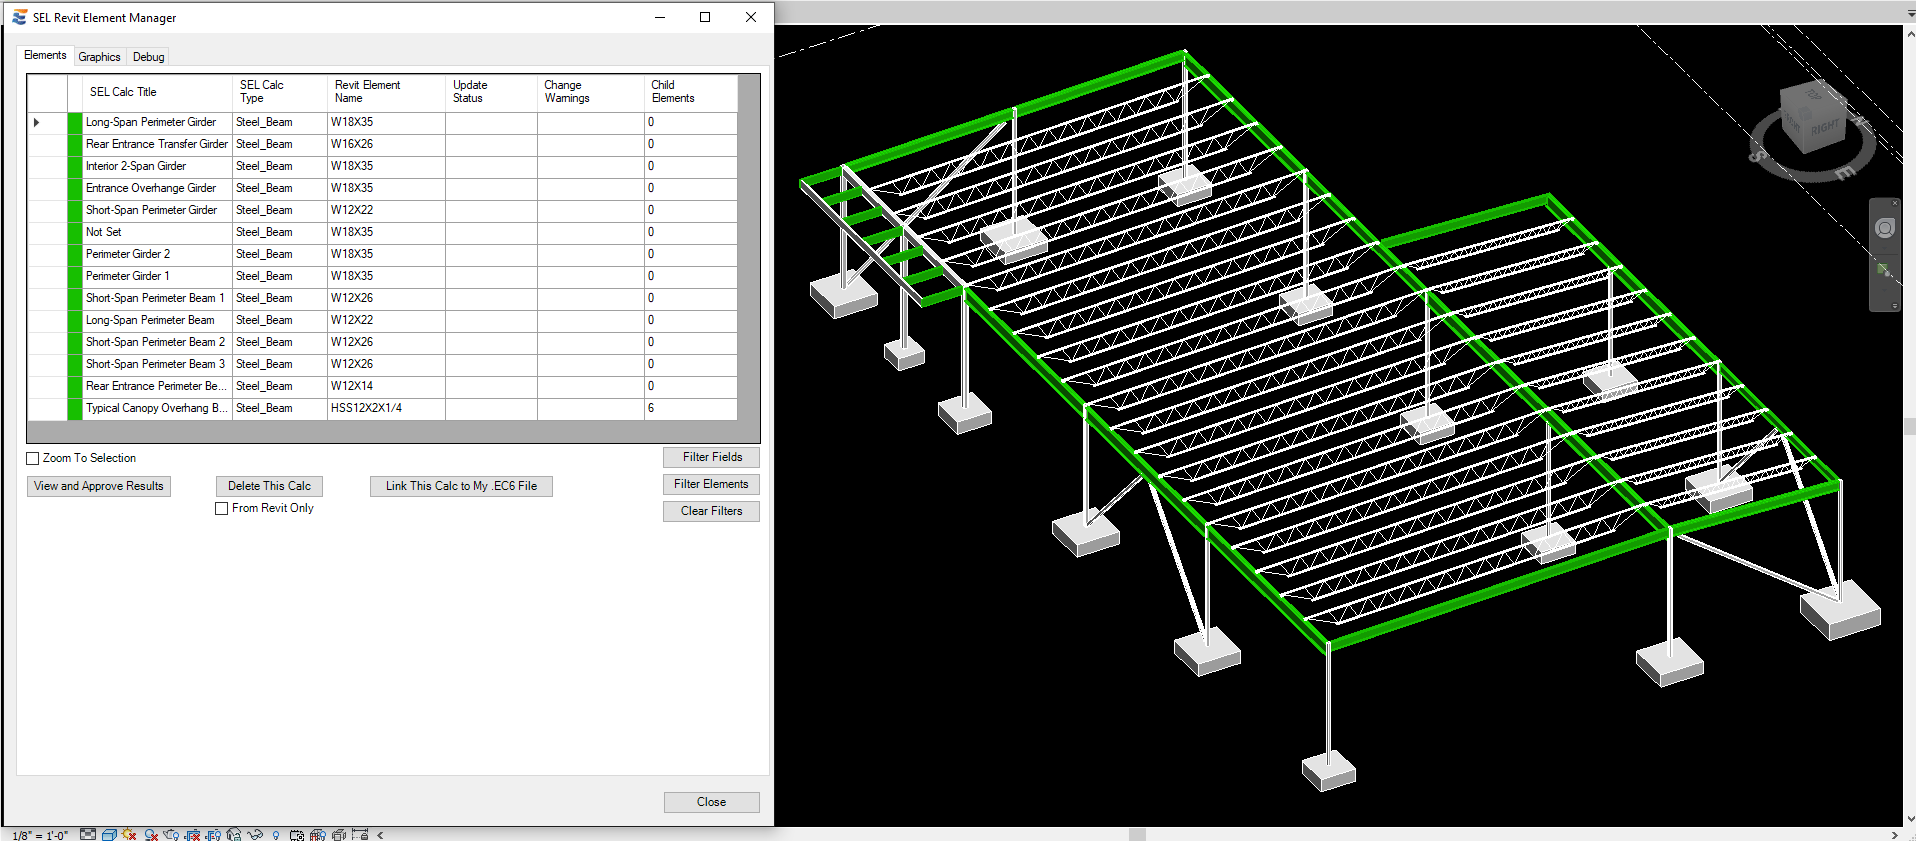Click Highlight Displacement Sets icon
The image size is (1916, 841).
[338, 834]
